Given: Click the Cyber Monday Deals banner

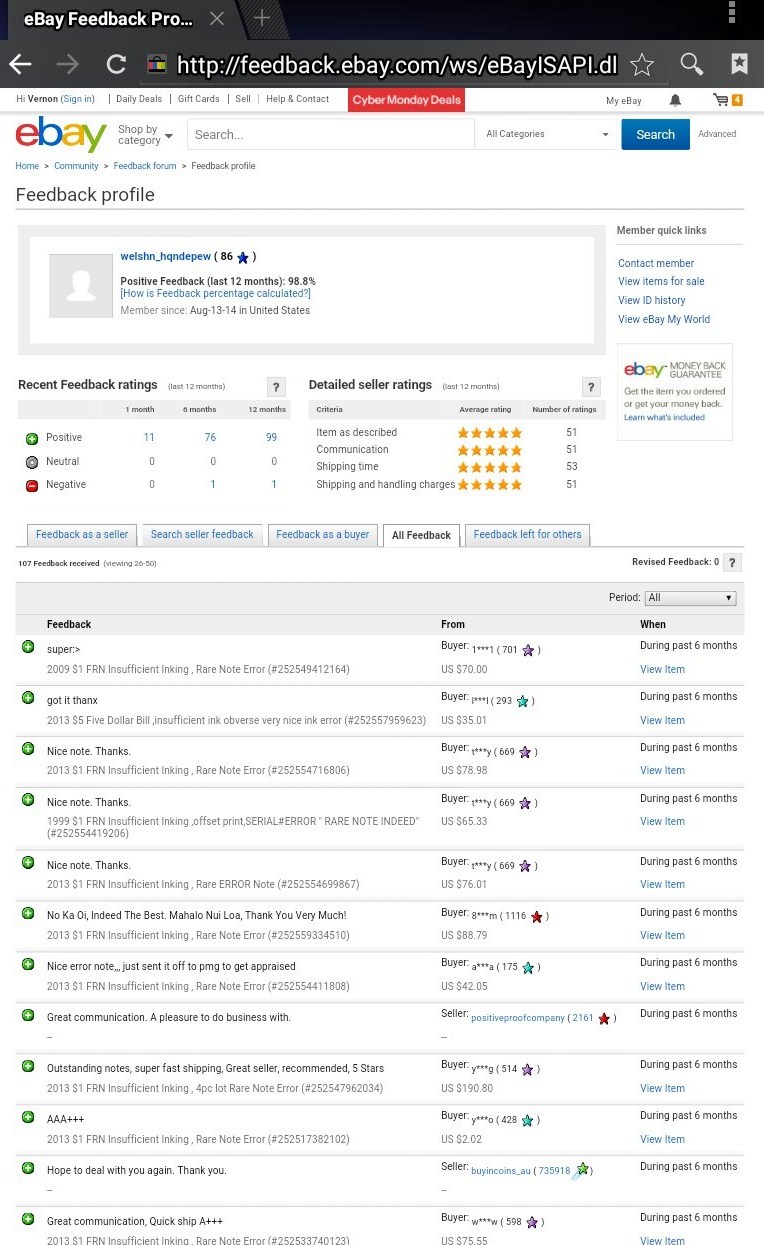Looking at the screenshot, I should tap(407, 100).
